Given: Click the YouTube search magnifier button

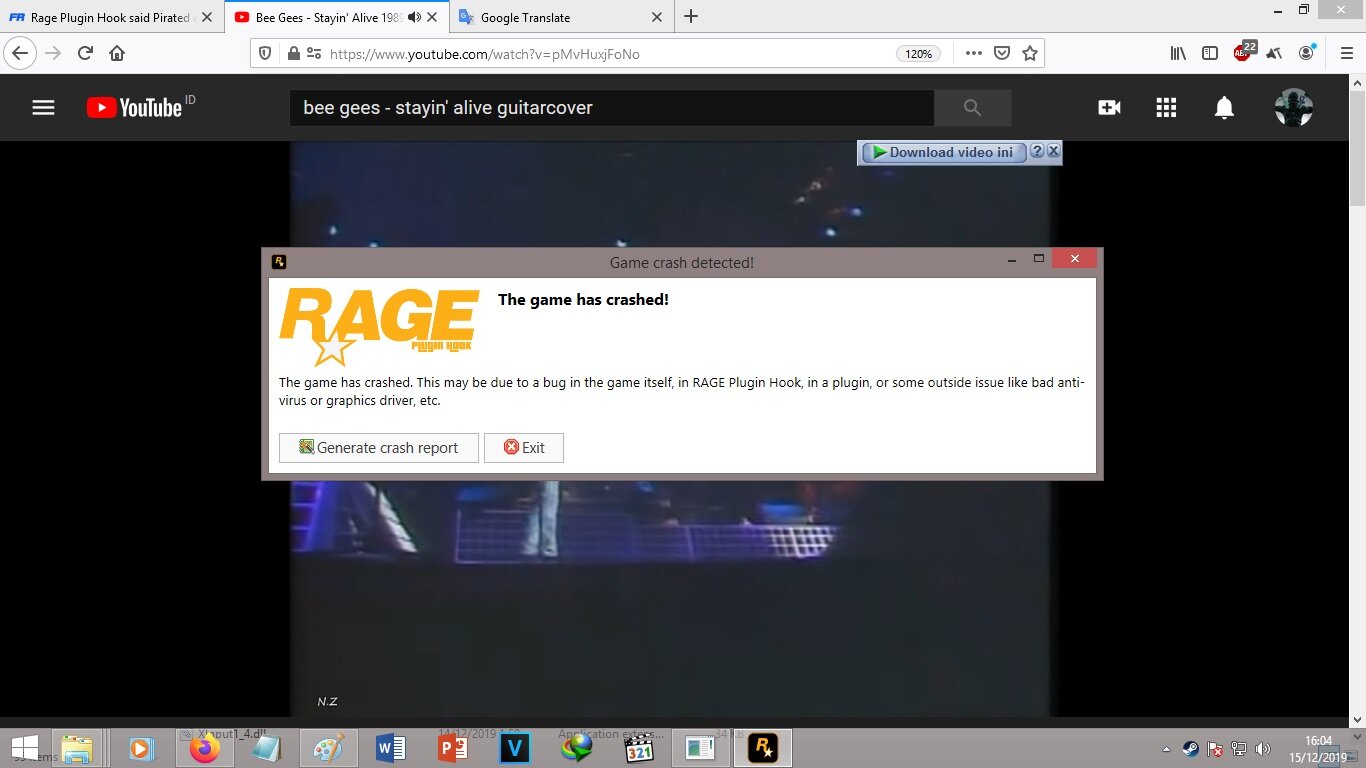Looking at the screenshot, I should tap(972, 107).
